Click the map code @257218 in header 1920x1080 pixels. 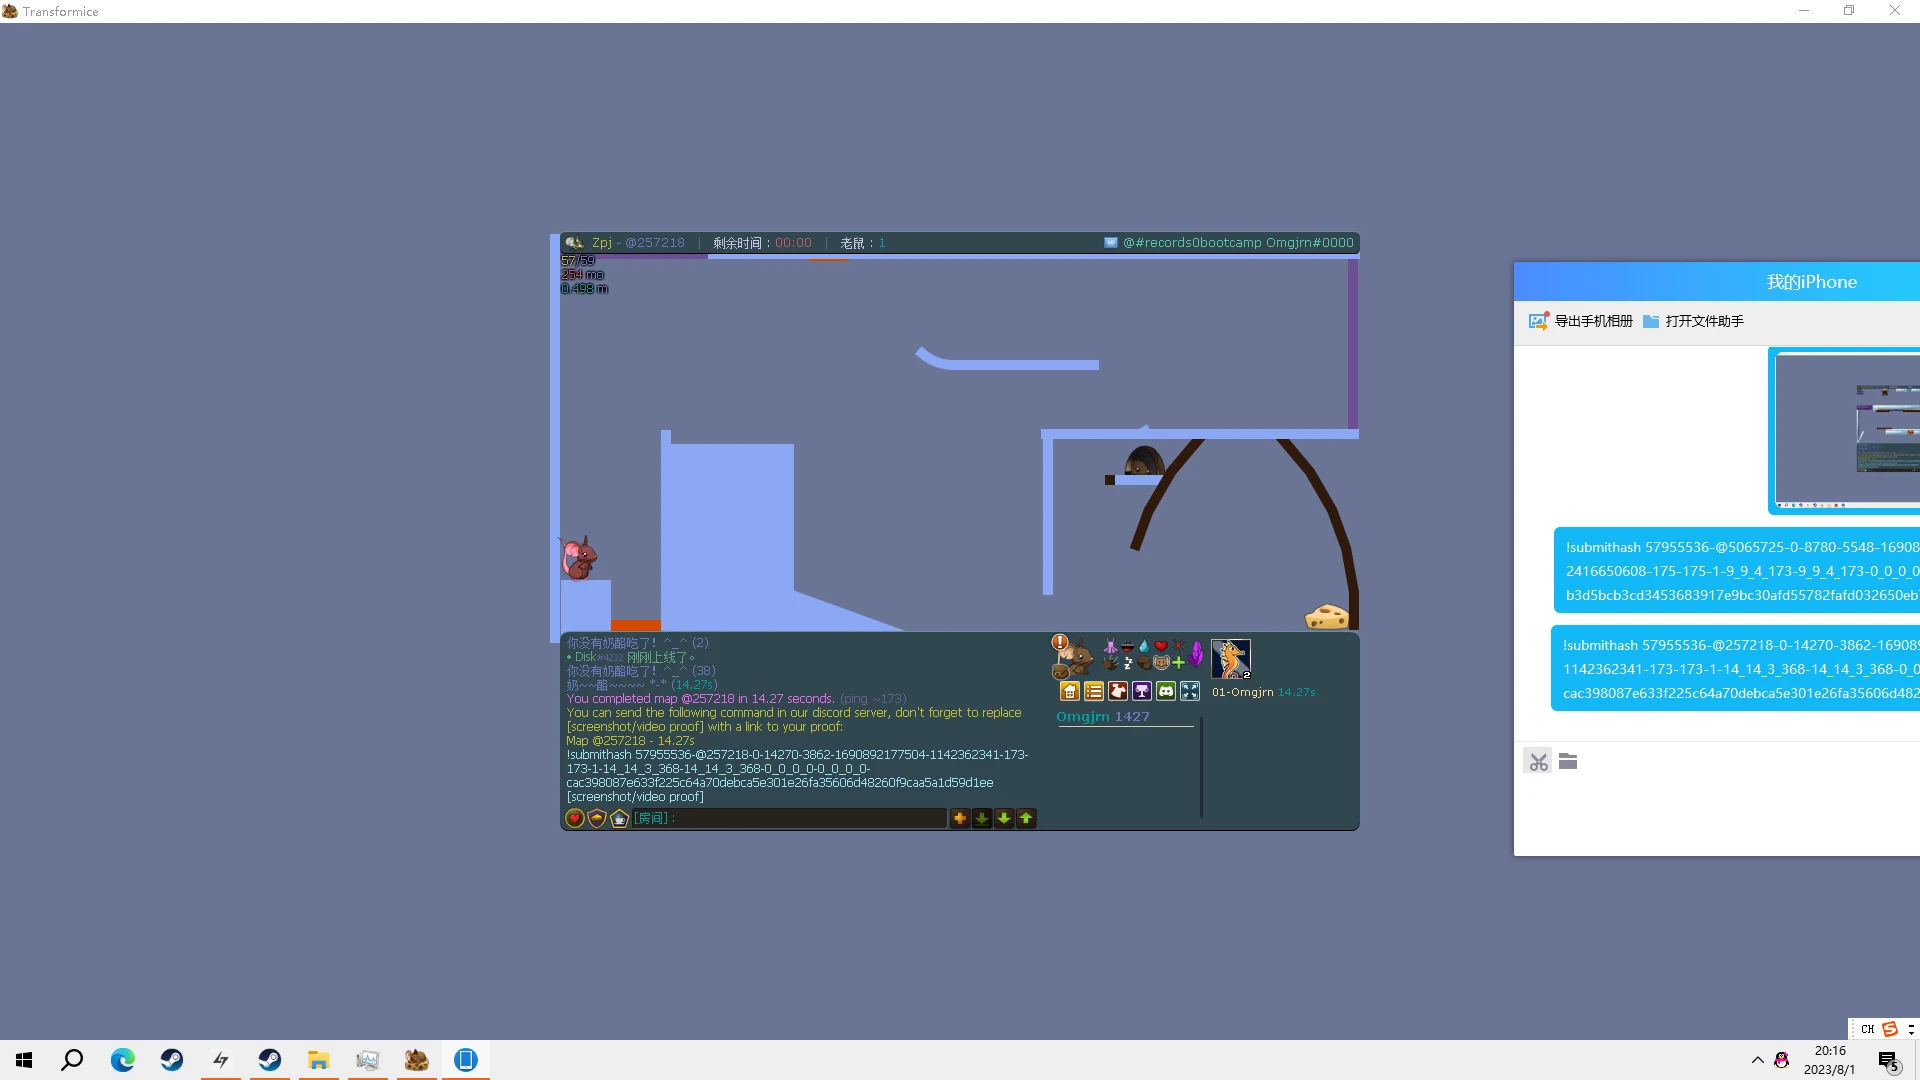[655, 243]
